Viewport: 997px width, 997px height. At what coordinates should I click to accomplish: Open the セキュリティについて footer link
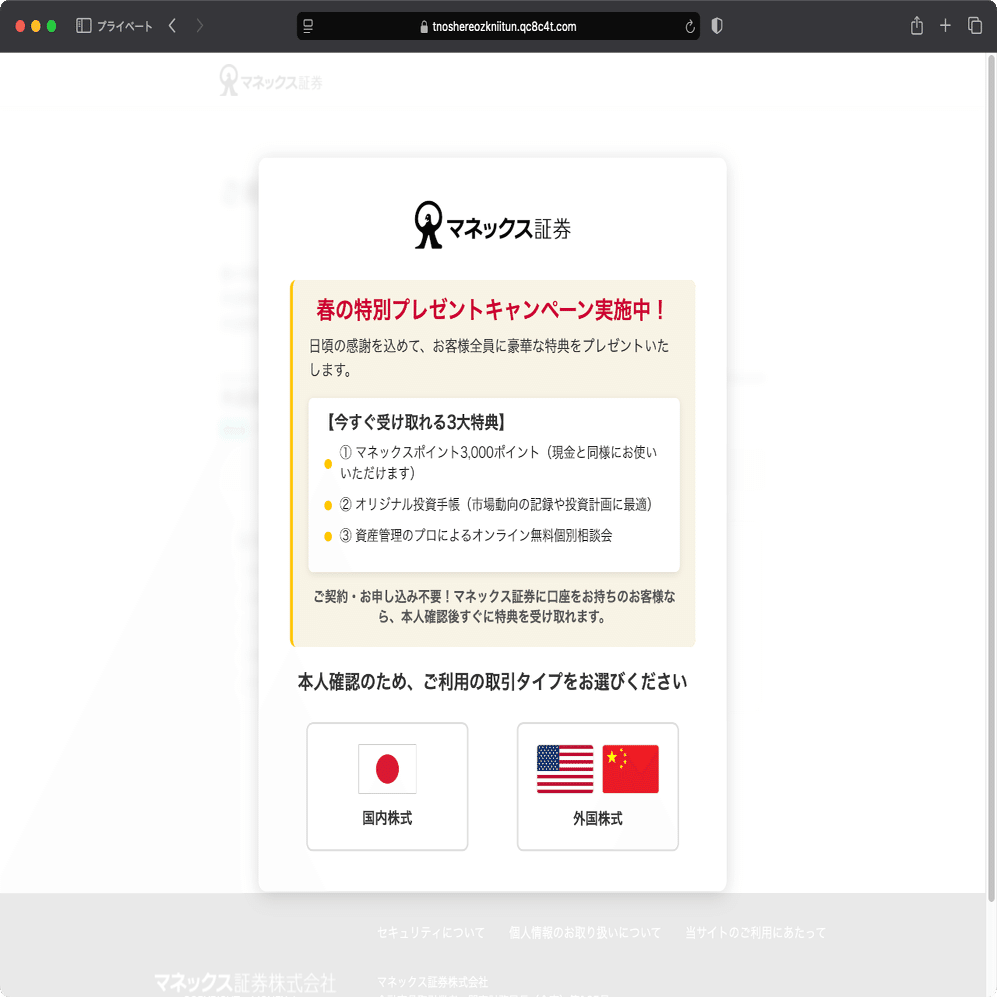coord(430,932)
